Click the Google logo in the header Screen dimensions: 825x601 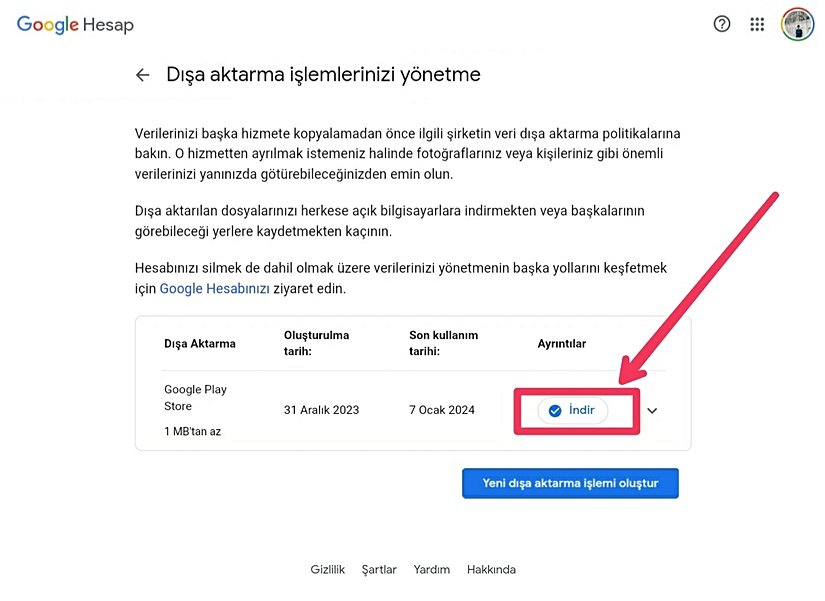pos(48,25)
